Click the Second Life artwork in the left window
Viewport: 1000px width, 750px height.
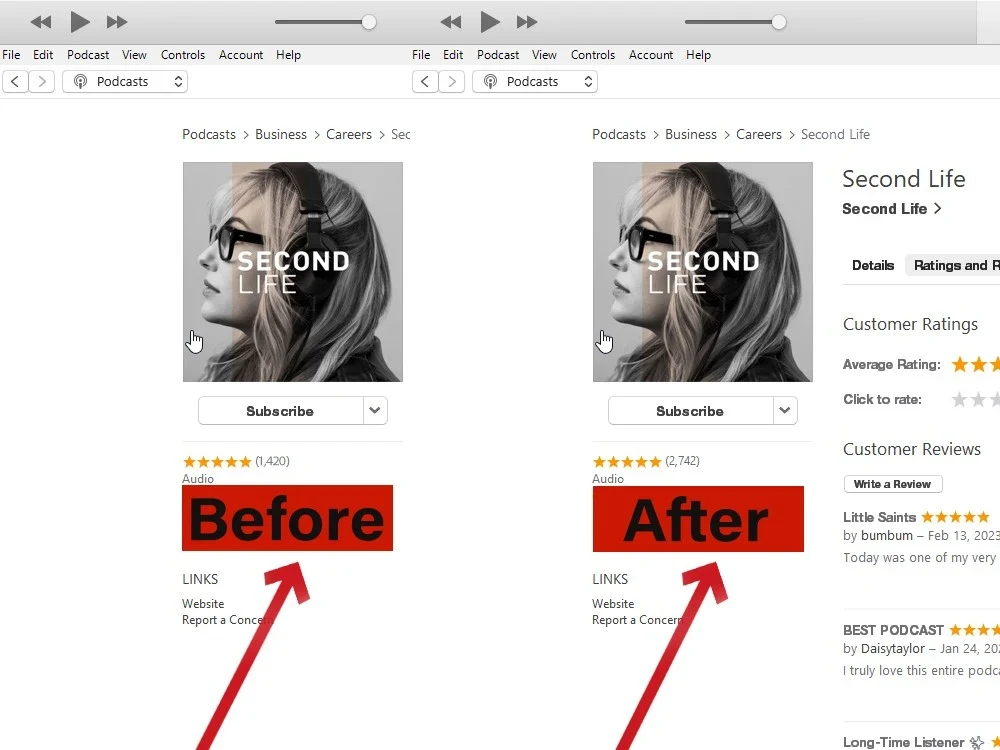coord(293,272)
